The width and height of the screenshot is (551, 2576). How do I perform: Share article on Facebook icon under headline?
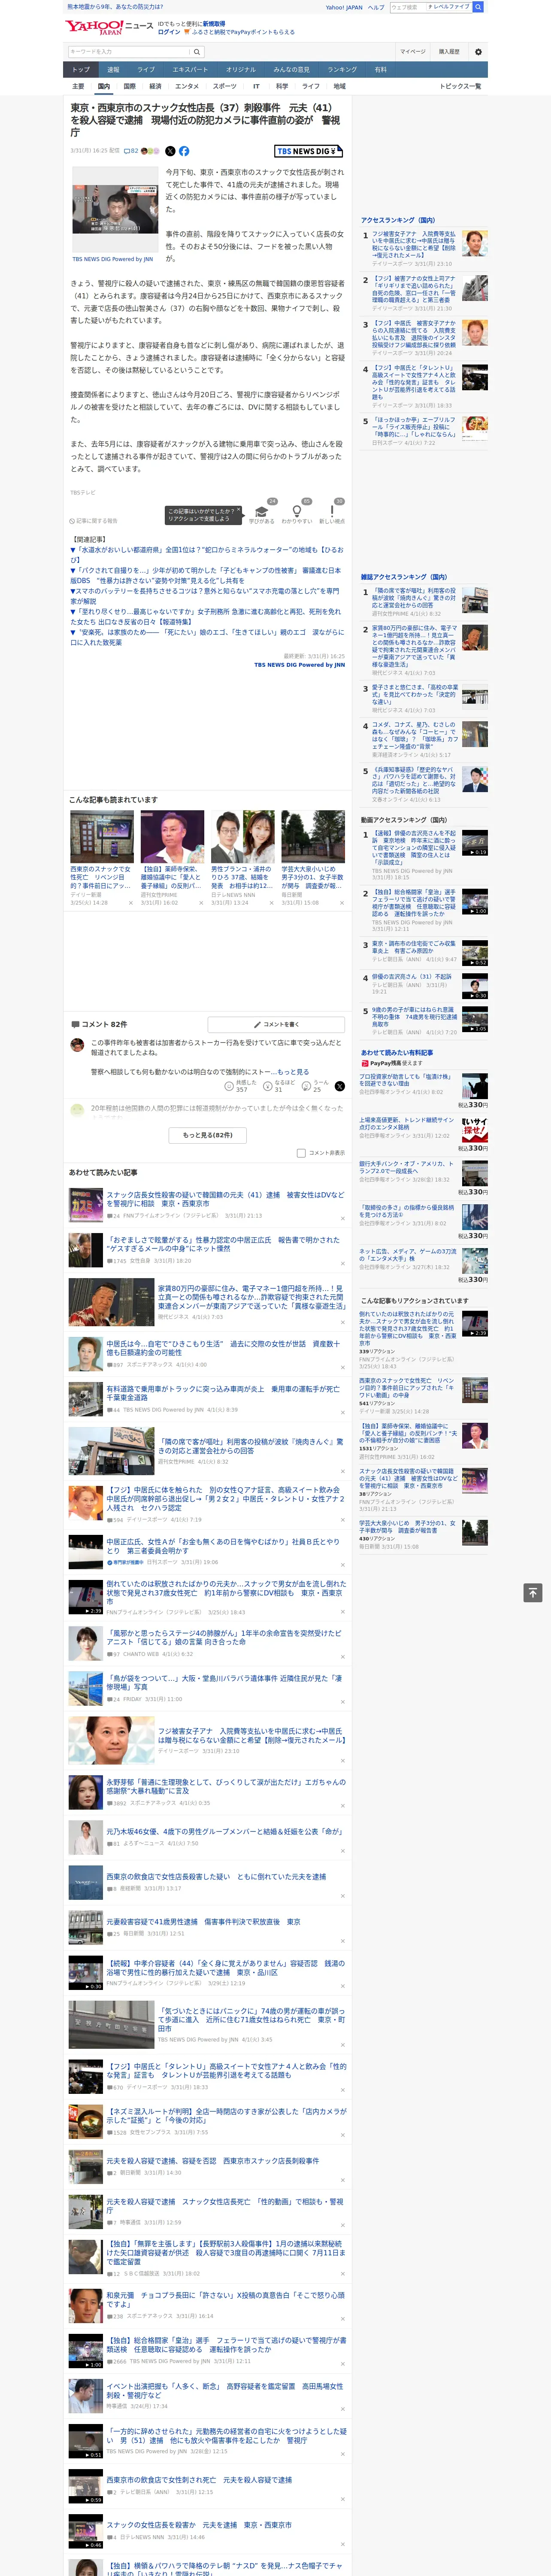pyautogui.click(x=184, y=151)
